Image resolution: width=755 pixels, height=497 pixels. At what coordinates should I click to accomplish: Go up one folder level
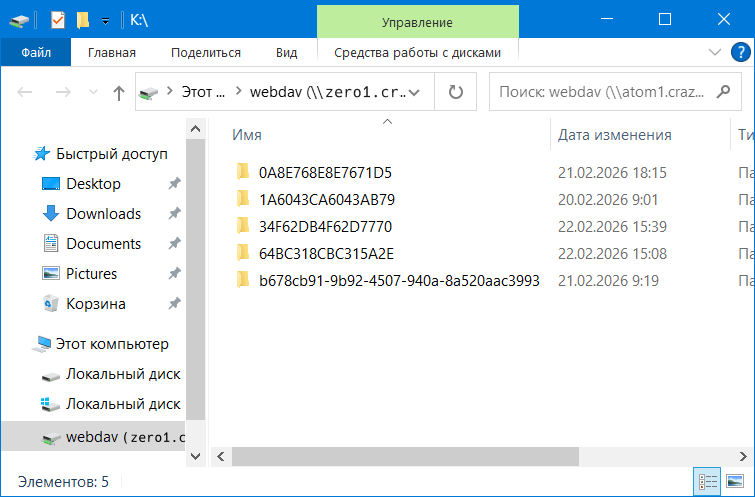[x=119, y=93]
